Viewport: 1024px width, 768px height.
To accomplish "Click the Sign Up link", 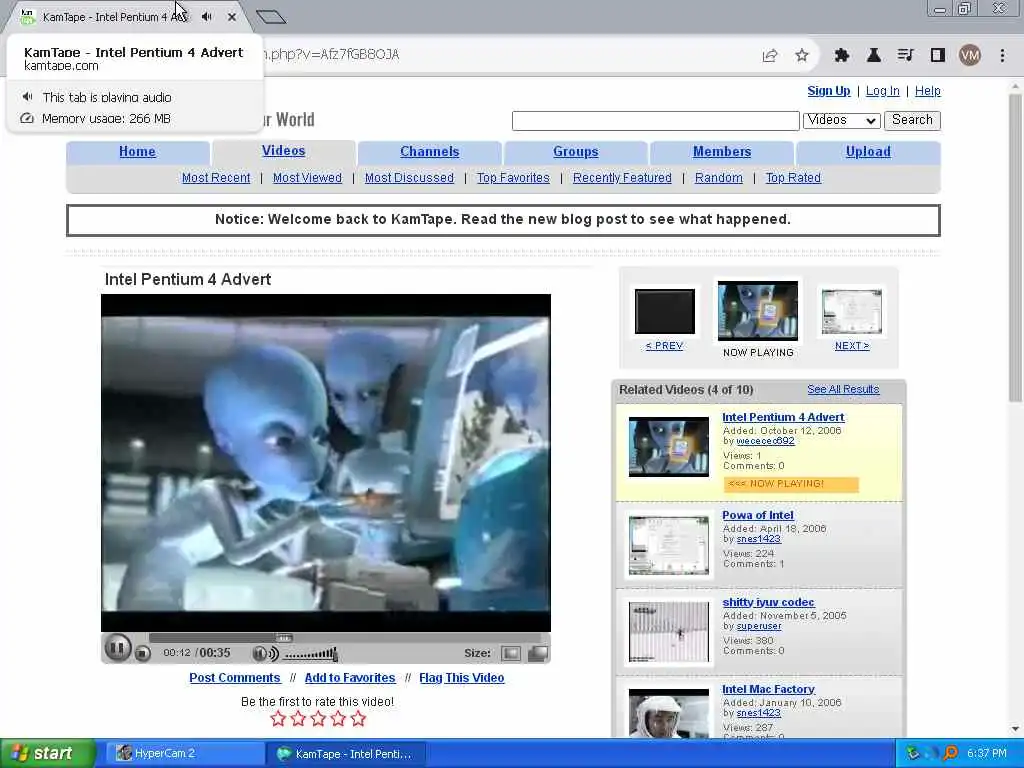I will tap(829, 91).
